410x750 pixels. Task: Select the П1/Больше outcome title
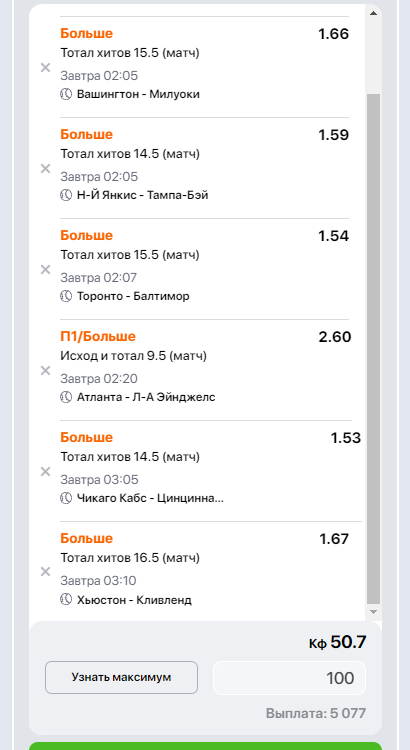pyautogui.click(x=98, y=336)
